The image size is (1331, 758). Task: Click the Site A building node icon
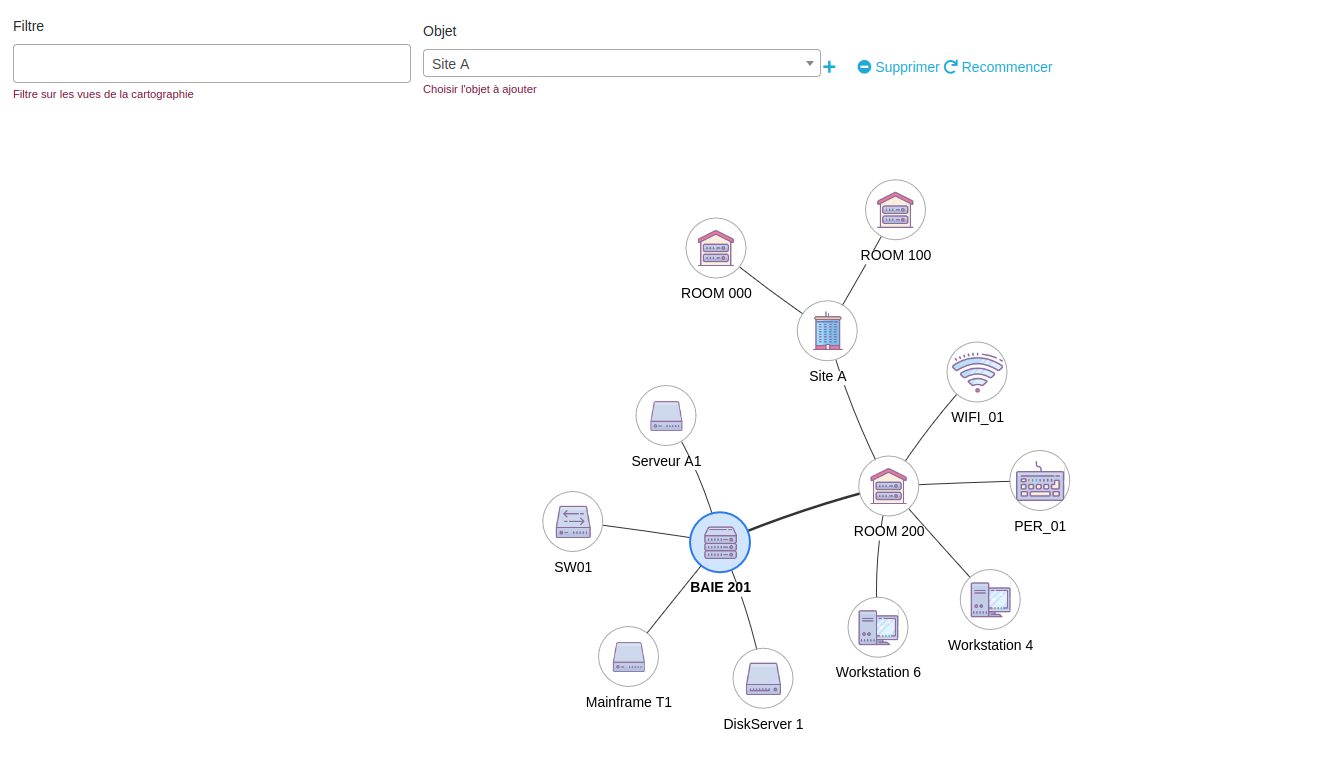[827, 331]
